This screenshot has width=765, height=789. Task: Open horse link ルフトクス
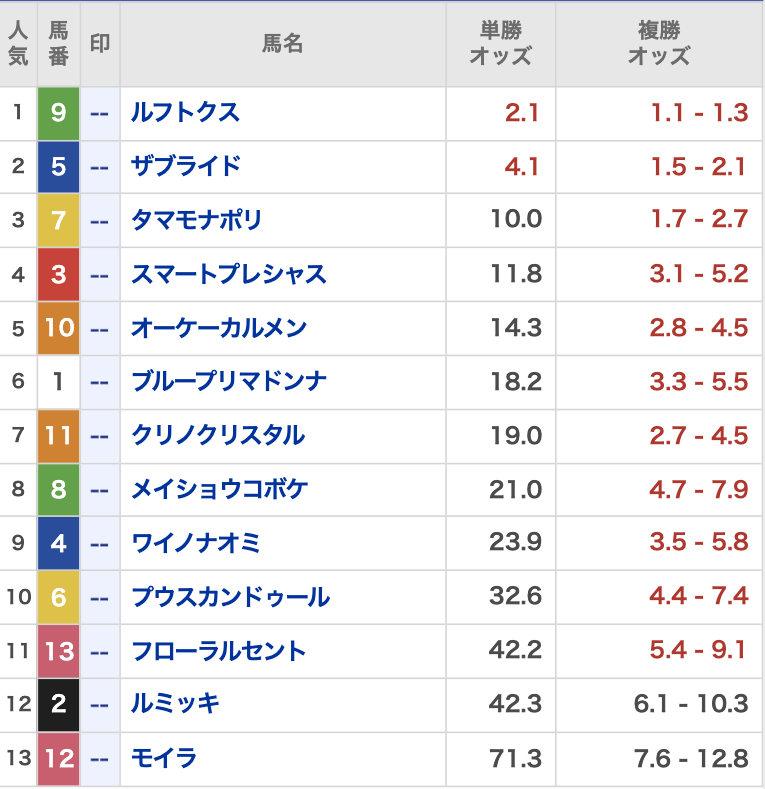pos(186,112)
